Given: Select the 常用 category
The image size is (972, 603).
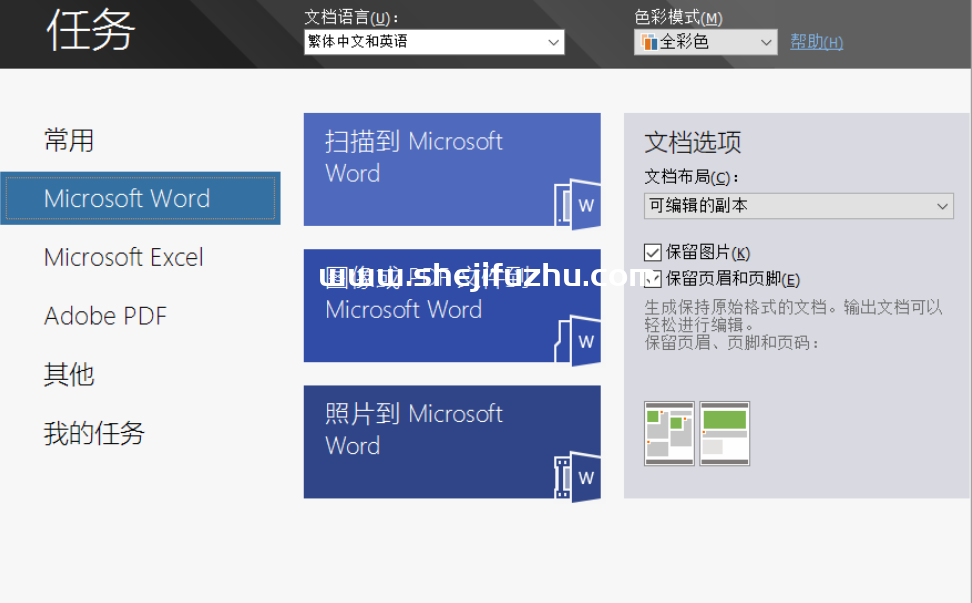Looking at the screenshot, I should (69, 140).
